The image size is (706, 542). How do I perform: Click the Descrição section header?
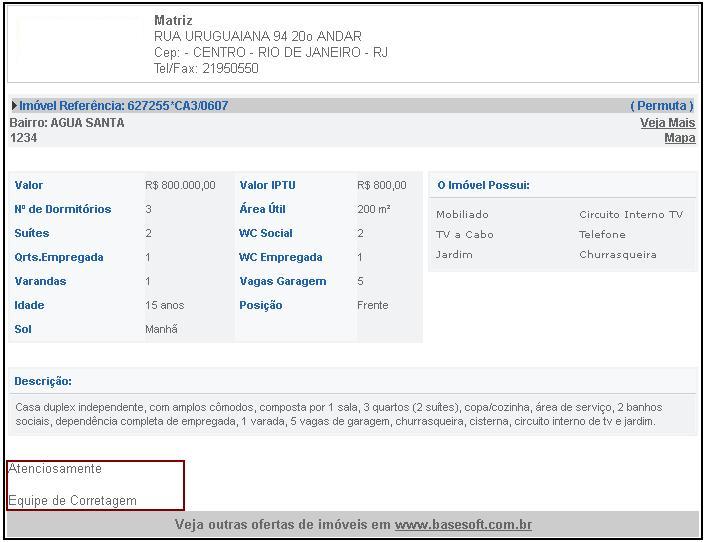43,381
